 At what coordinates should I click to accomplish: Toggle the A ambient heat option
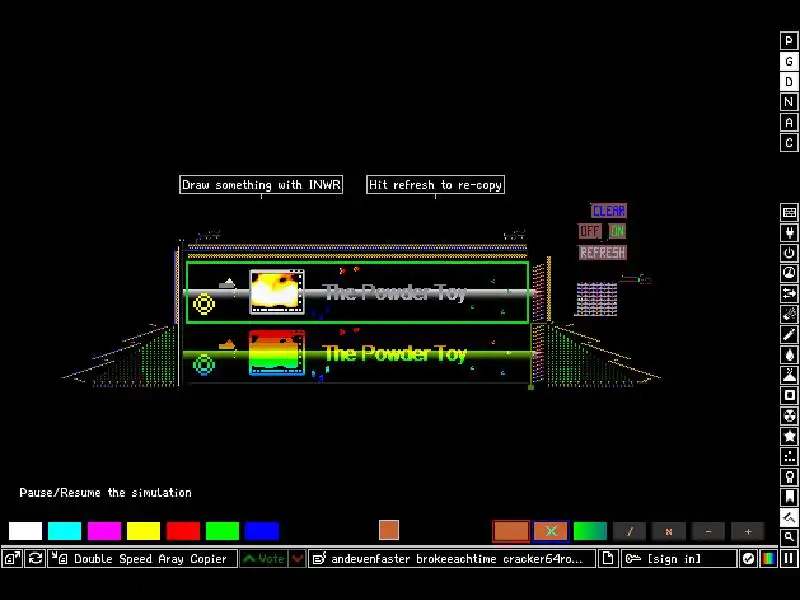tap(789, 122)
